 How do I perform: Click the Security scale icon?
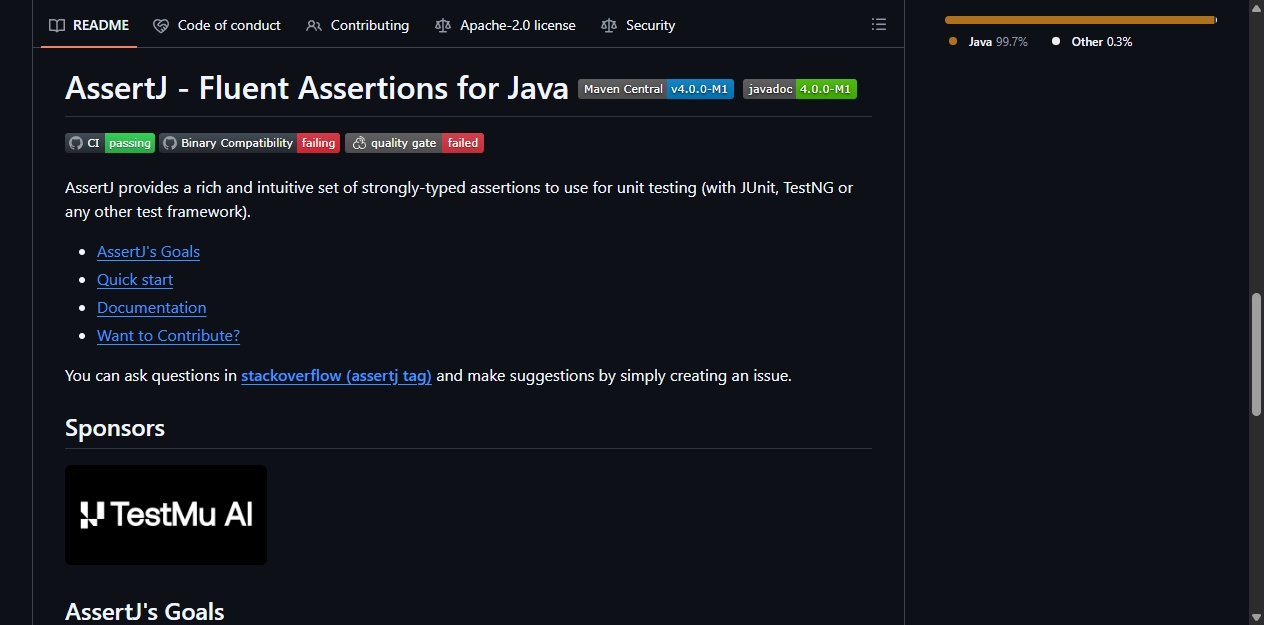pyautogui.click(x=609, y=25)
